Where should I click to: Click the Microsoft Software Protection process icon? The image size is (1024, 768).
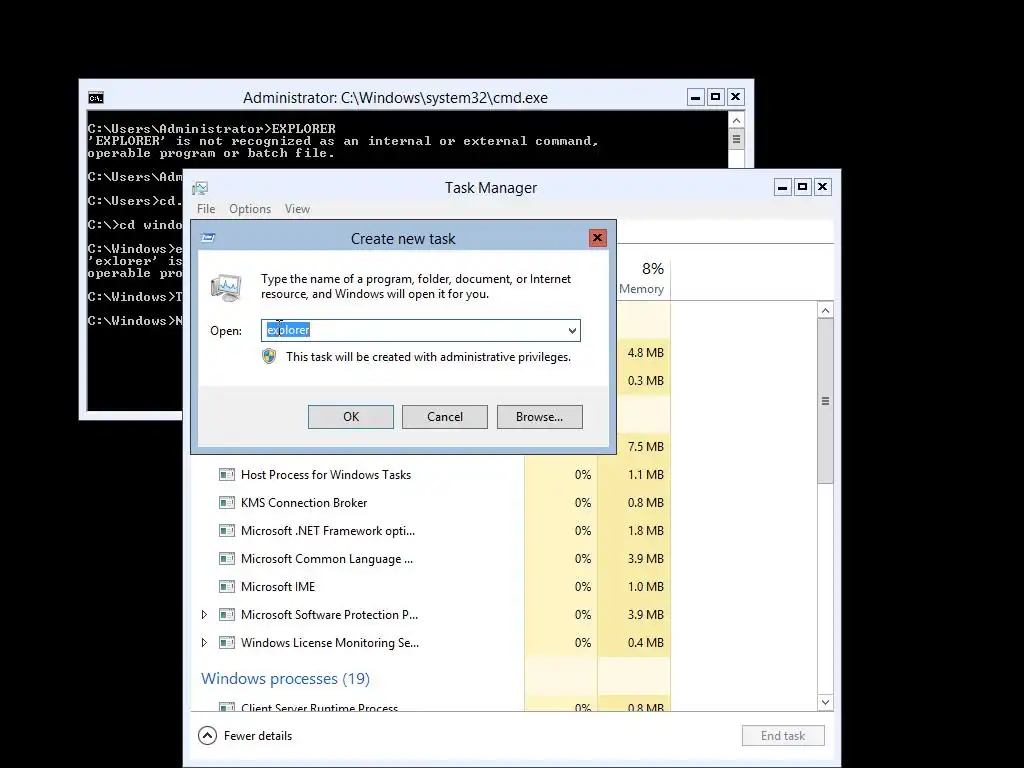click(227, 615)
